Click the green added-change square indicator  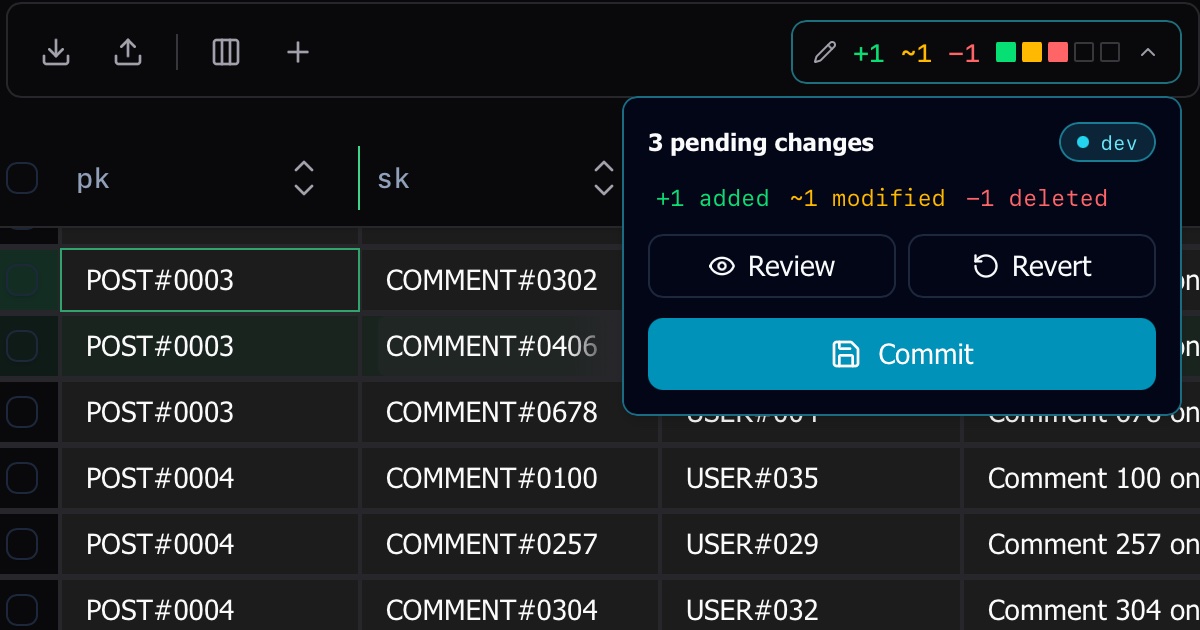point(1006,52)
